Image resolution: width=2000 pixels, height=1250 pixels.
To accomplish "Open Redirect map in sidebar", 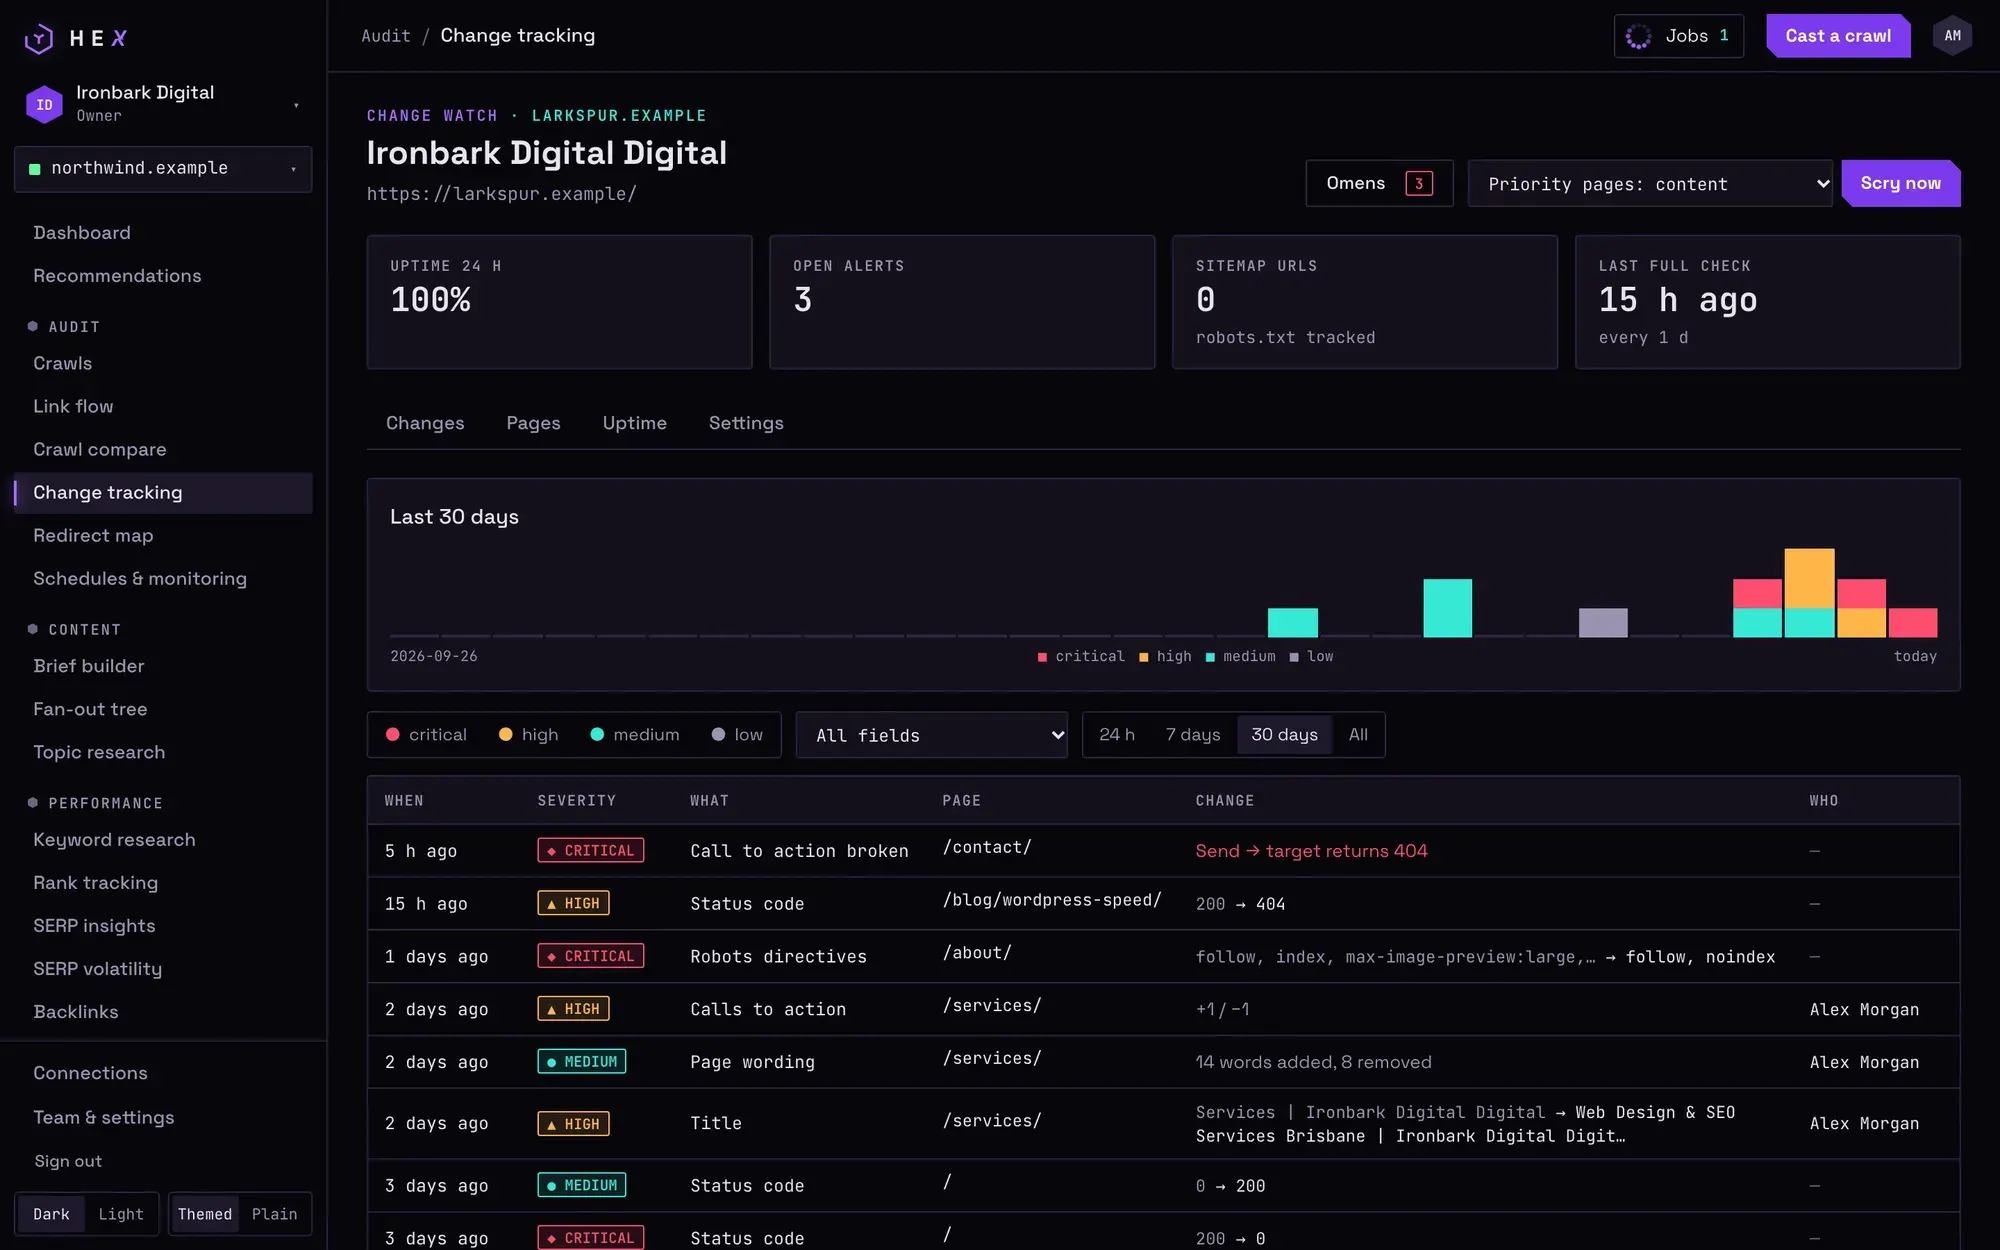I will tap(163, 536).
